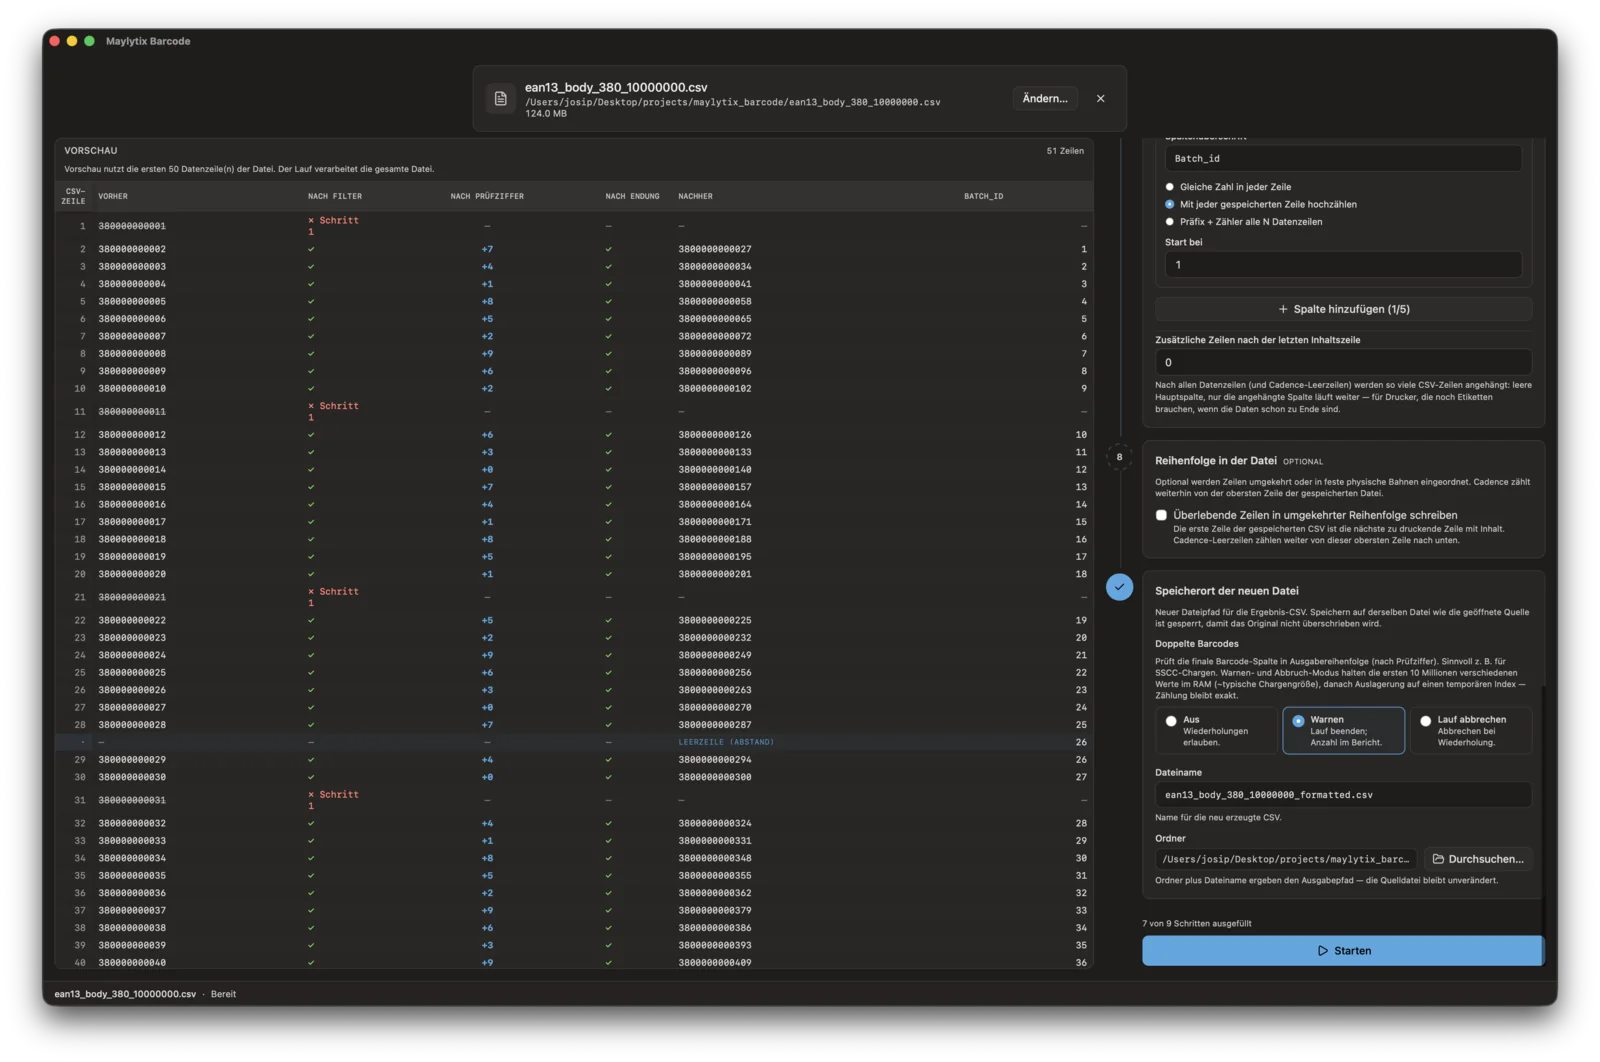Click the NACH ENDUNG column header
Screen dimensions: 1600x1062
click(x=632, y=196)
